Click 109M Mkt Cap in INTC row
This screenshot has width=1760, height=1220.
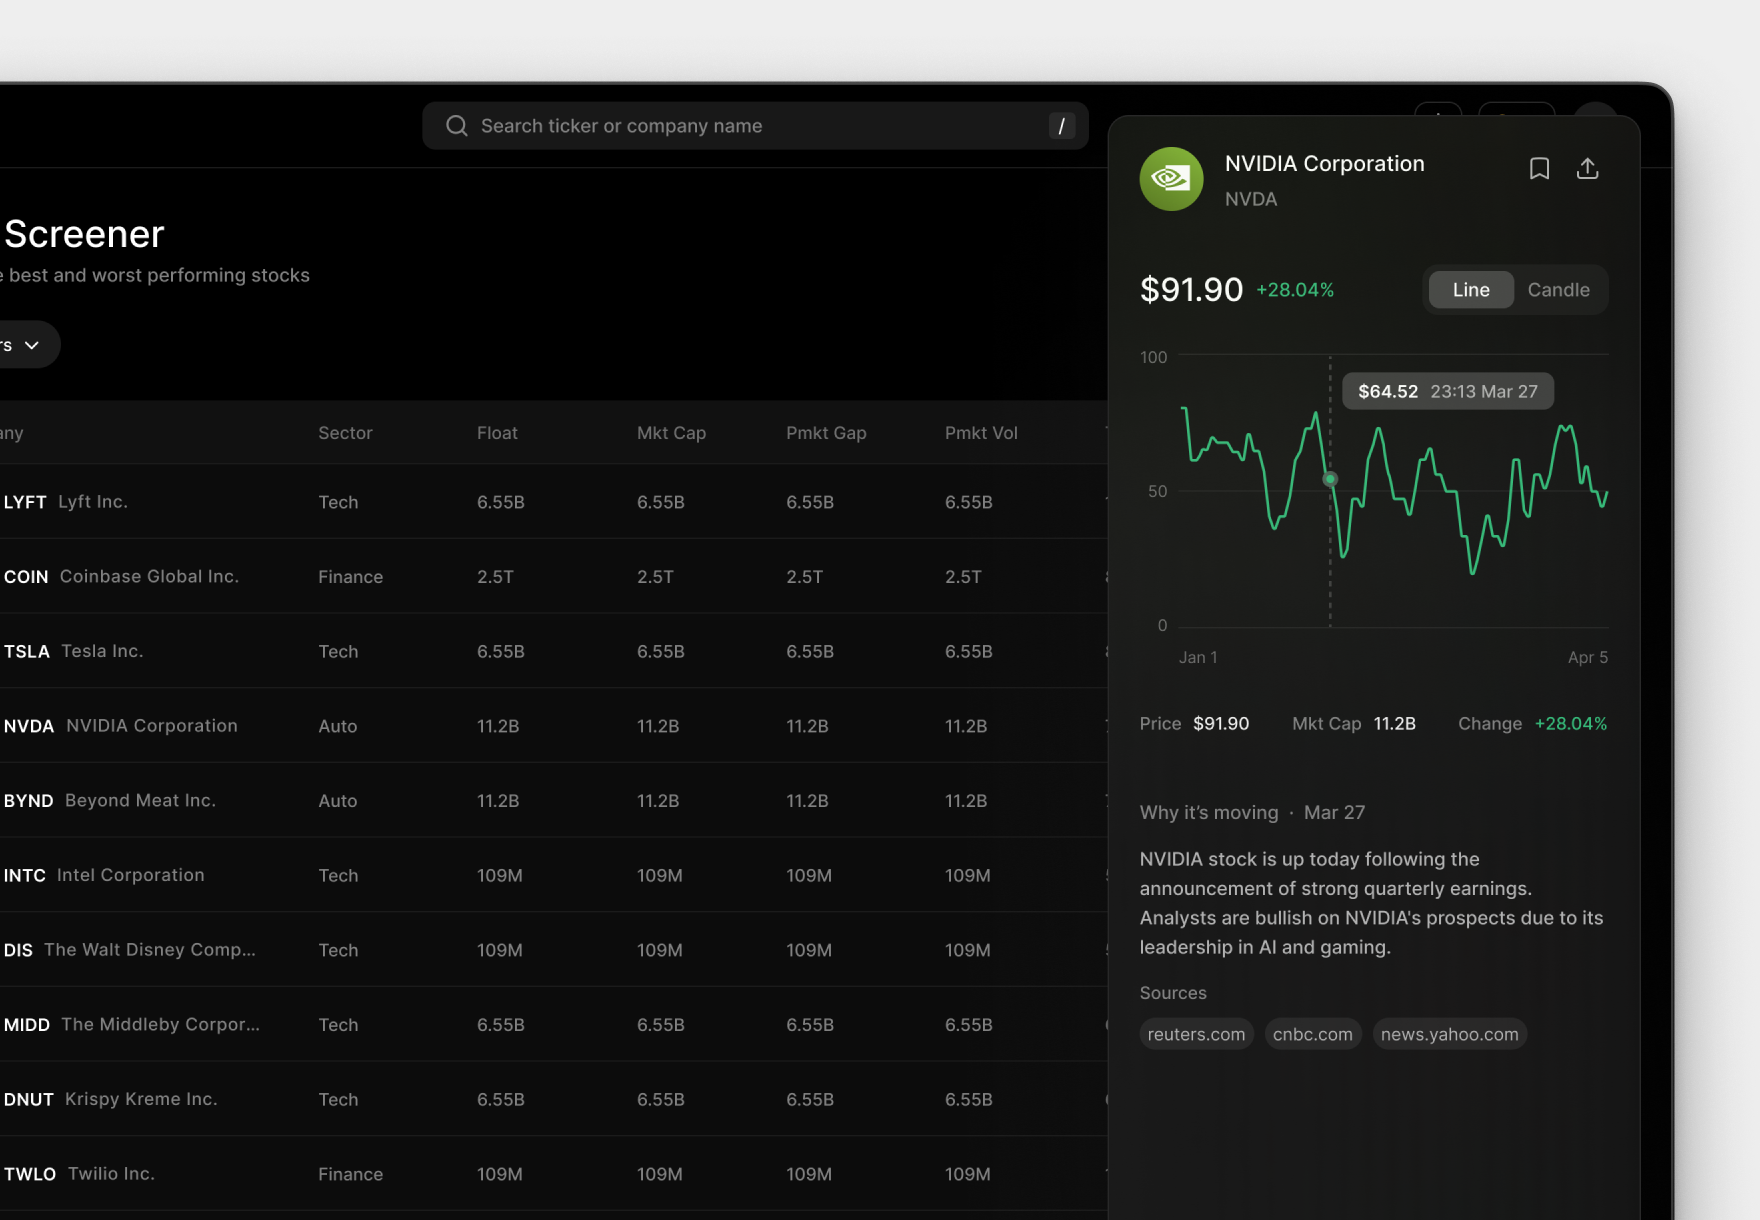[659, 876]
